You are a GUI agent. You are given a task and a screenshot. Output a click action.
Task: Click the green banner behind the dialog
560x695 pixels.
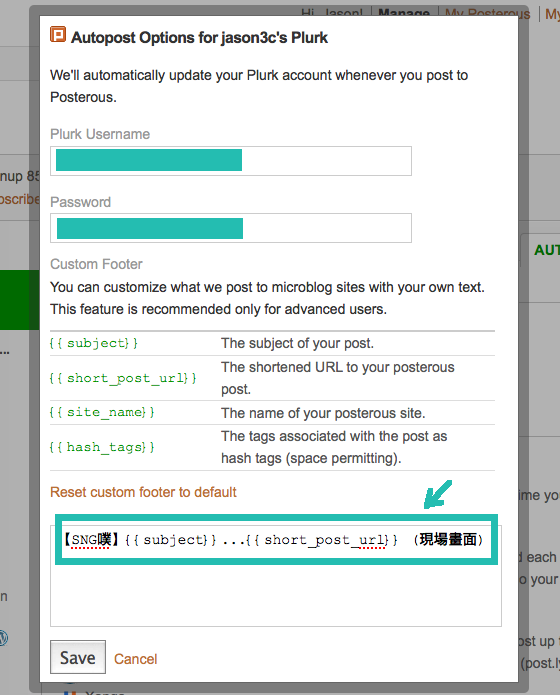click(x=20, y=300)
